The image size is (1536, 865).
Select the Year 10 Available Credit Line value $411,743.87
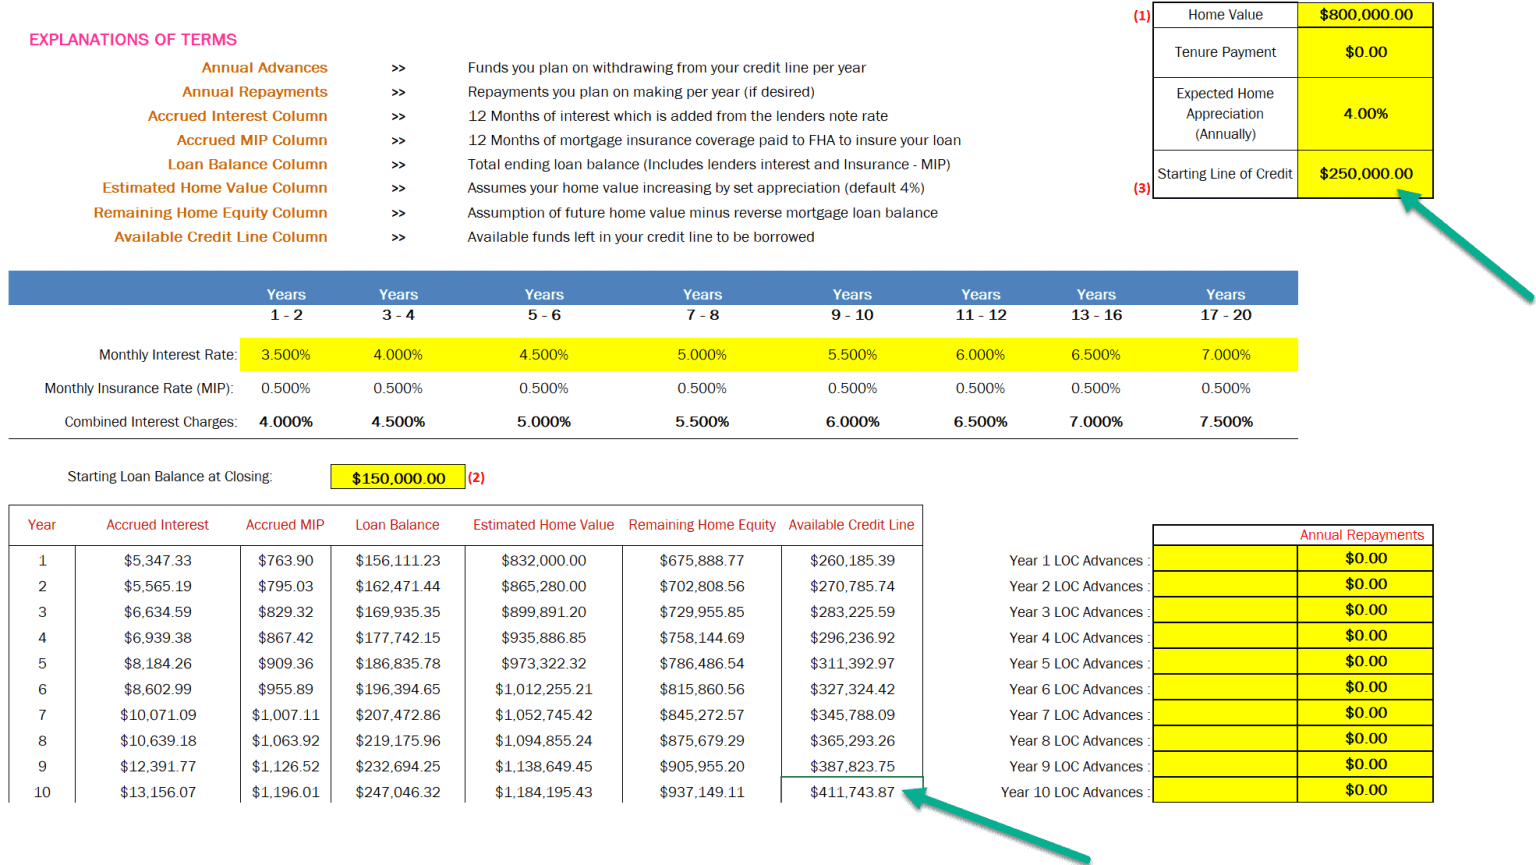850,790
